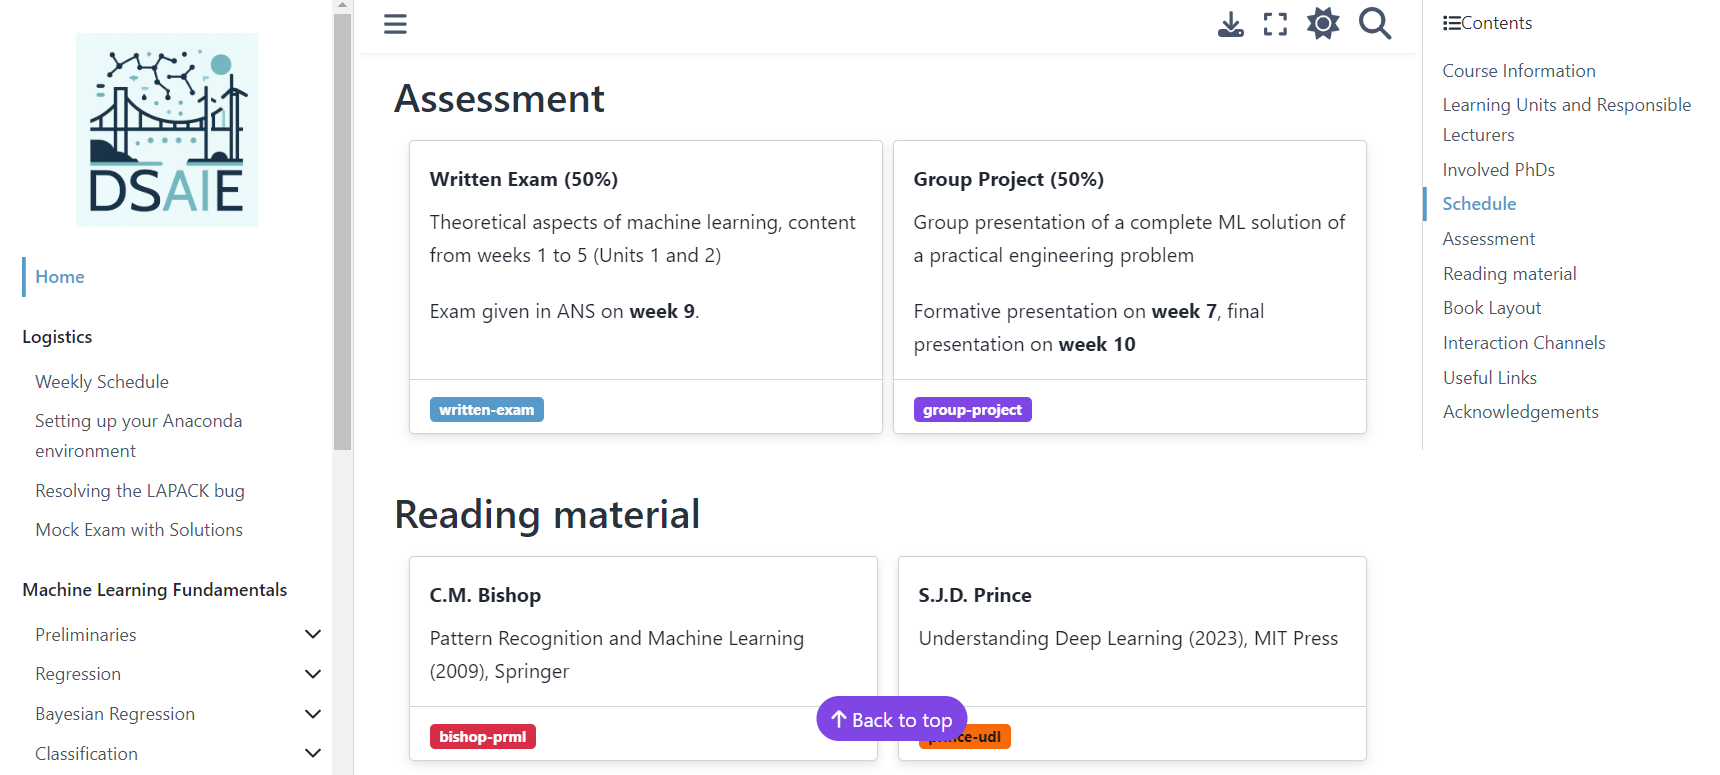Click the group-project badge

tap(972, 410)
